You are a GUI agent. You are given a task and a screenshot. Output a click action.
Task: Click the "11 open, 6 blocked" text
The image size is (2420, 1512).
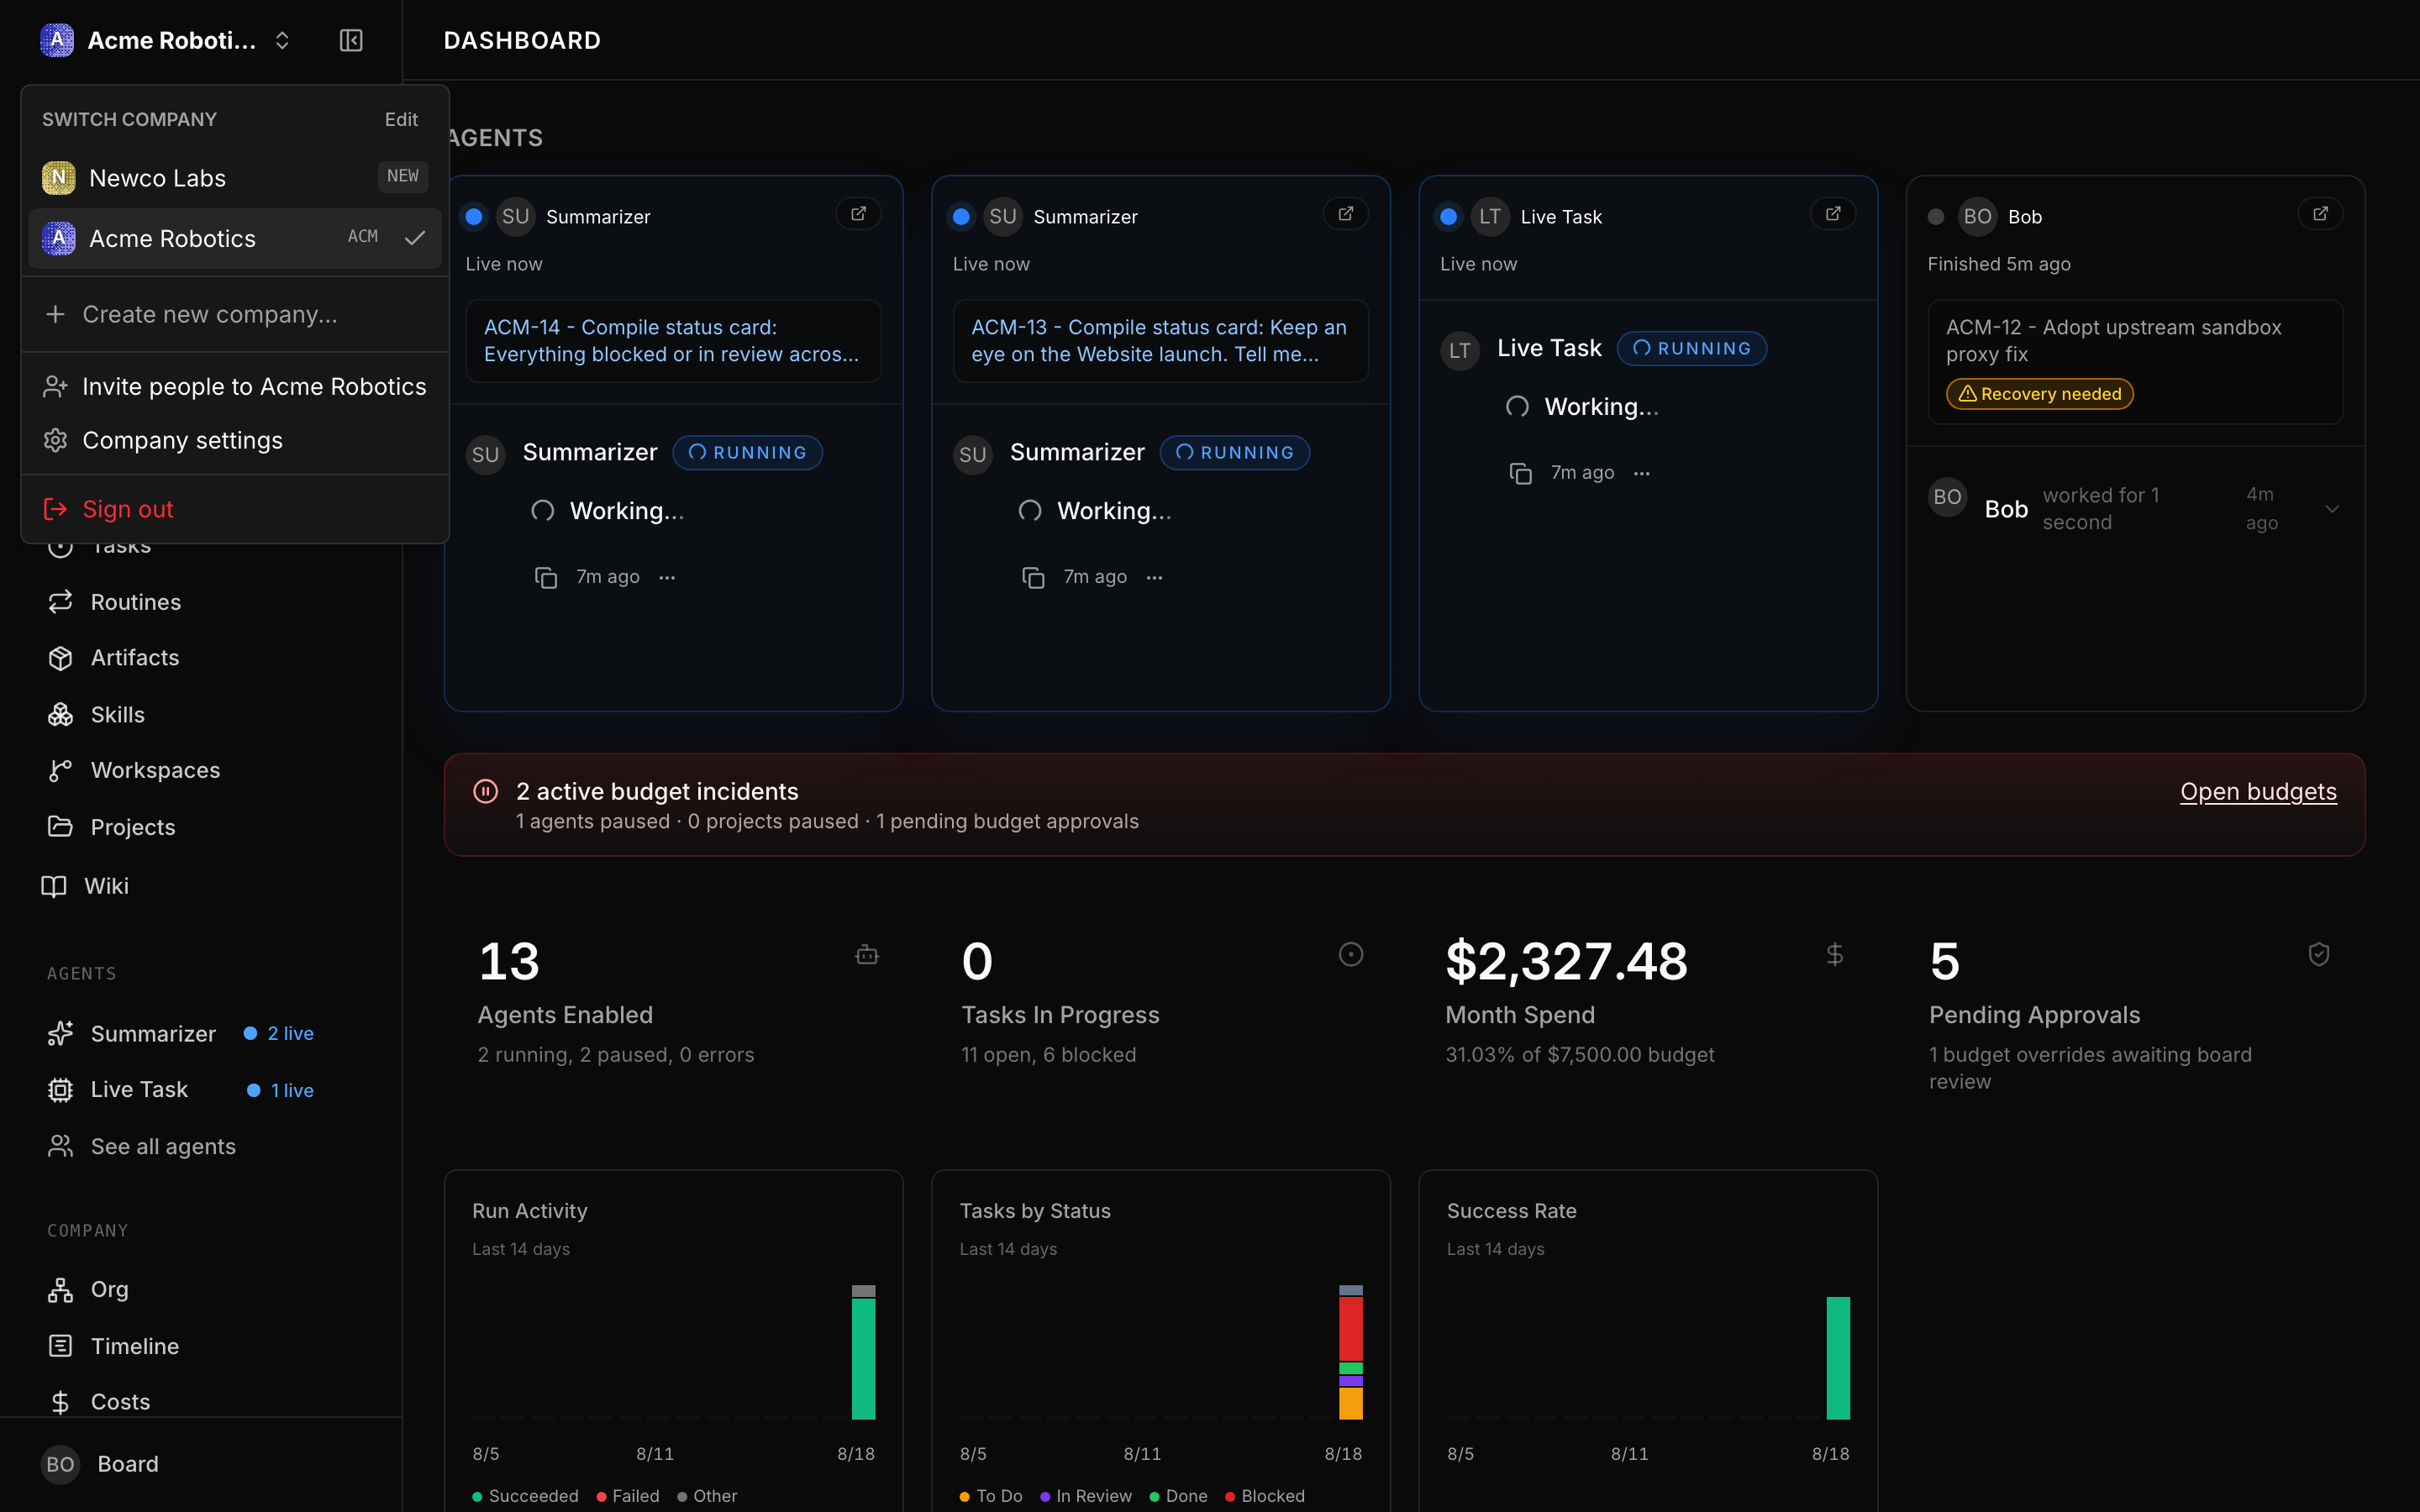point(1049,1055)
